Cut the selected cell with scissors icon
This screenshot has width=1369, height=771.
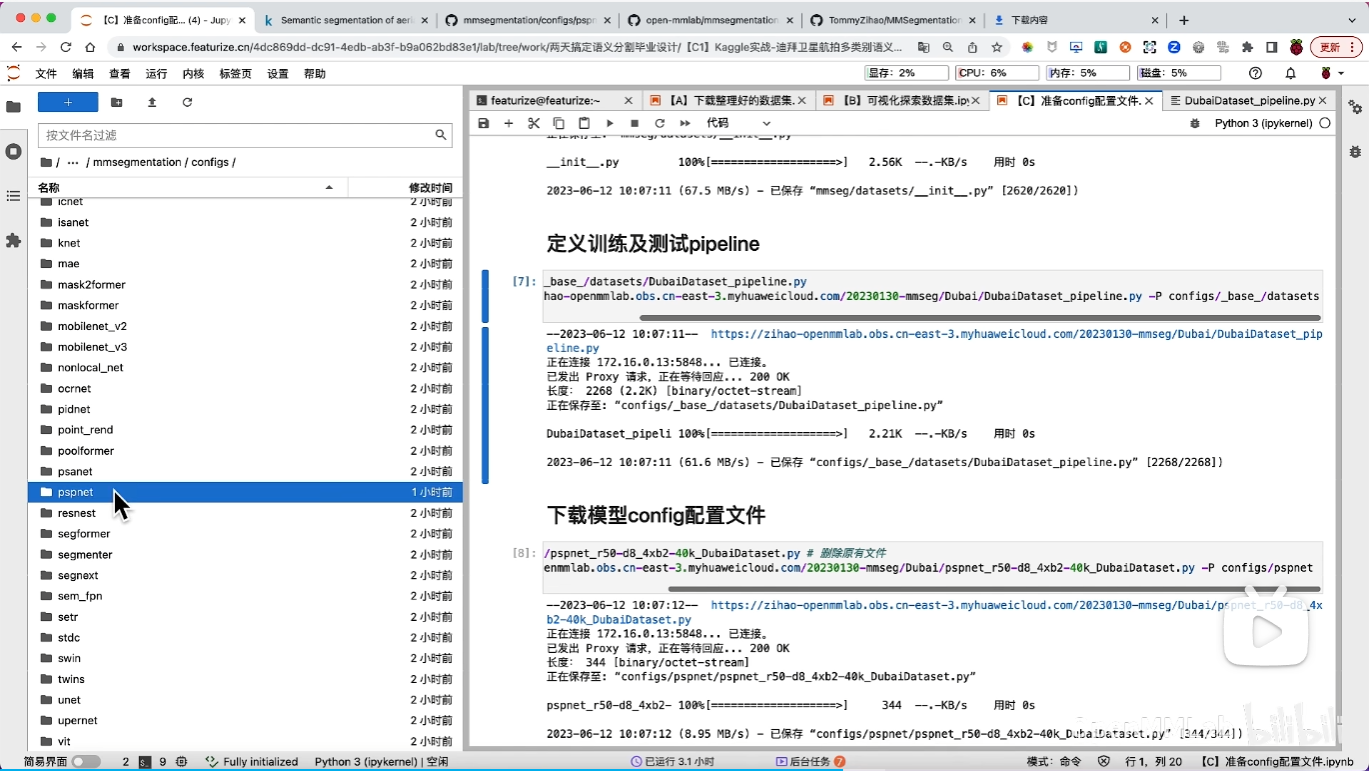(533, 123)
